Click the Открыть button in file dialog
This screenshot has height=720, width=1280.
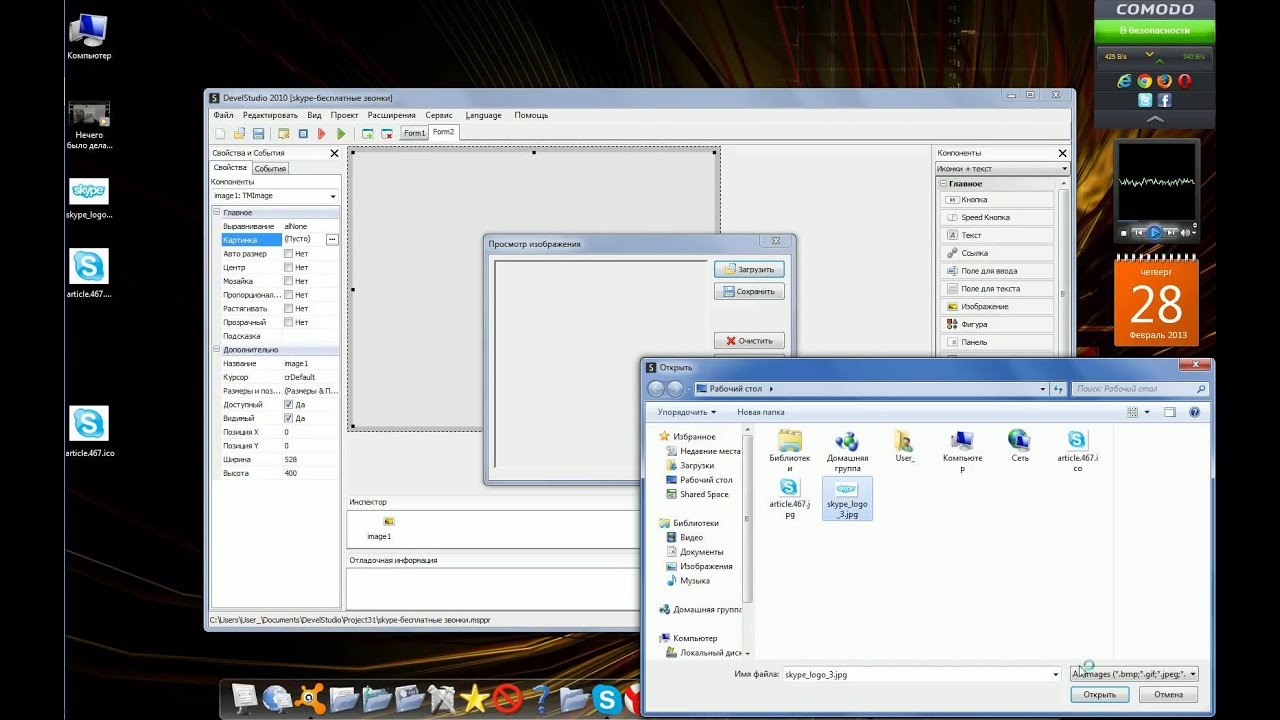pyautogui.click(x=1099, y=694)
